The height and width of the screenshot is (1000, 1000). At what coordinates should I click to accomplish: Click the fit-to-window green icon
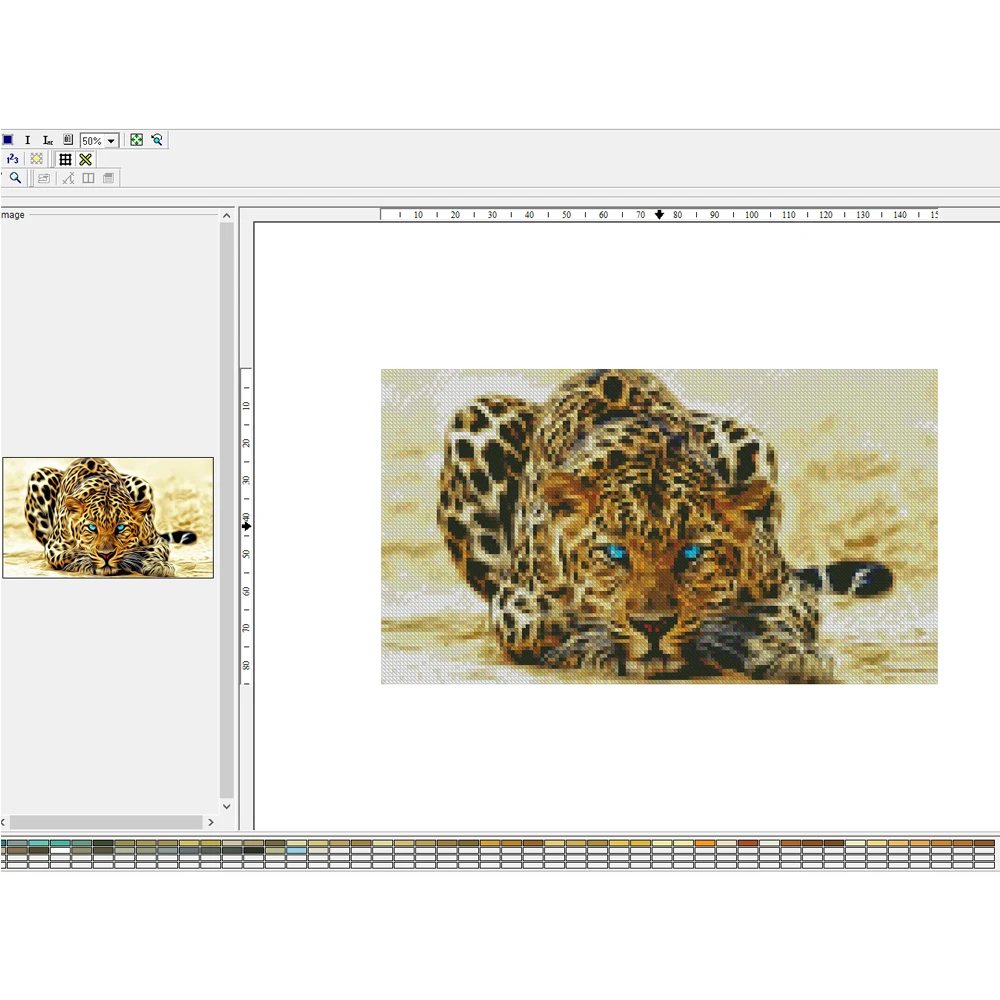(137, 139)
